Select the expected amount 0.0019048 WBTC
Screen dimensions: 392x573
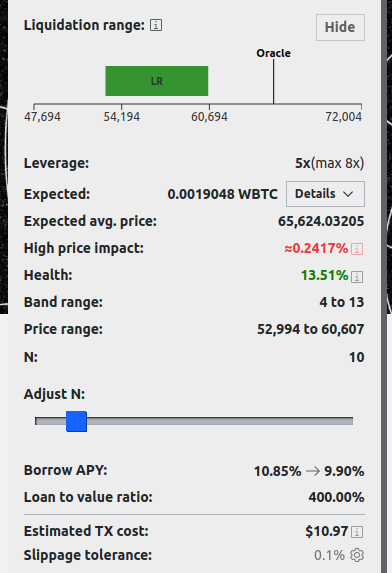pos(222,194)
